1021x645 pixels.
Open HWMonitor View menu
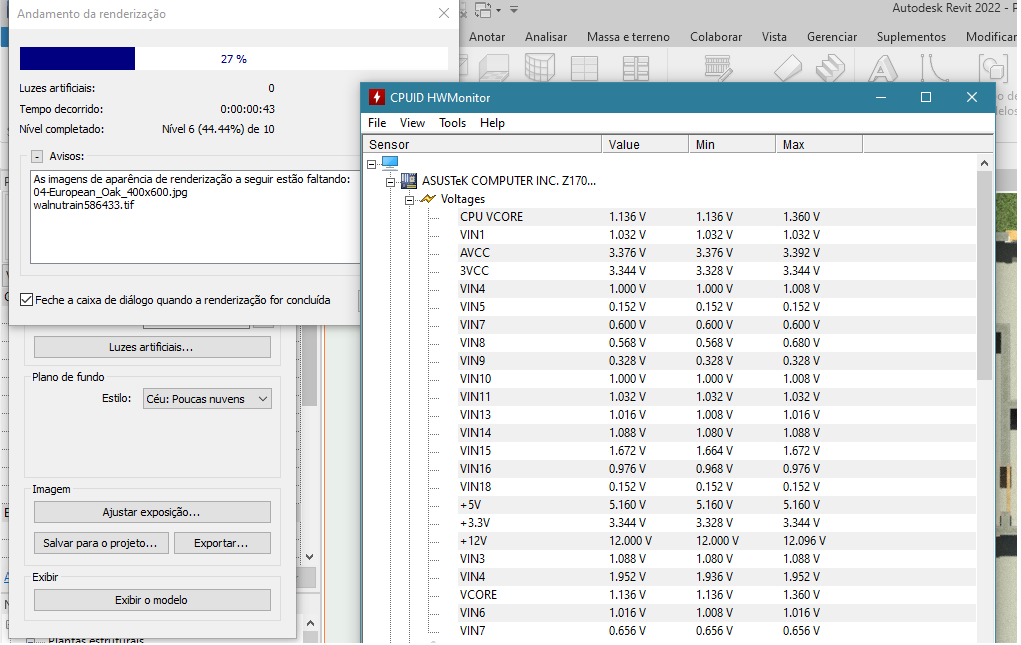point(412,122)
